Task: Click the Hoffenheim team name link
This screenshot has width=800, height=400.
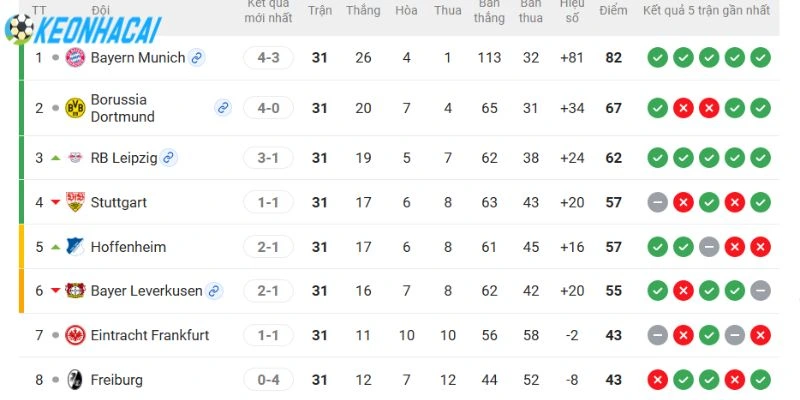Action: coord(128,247)
